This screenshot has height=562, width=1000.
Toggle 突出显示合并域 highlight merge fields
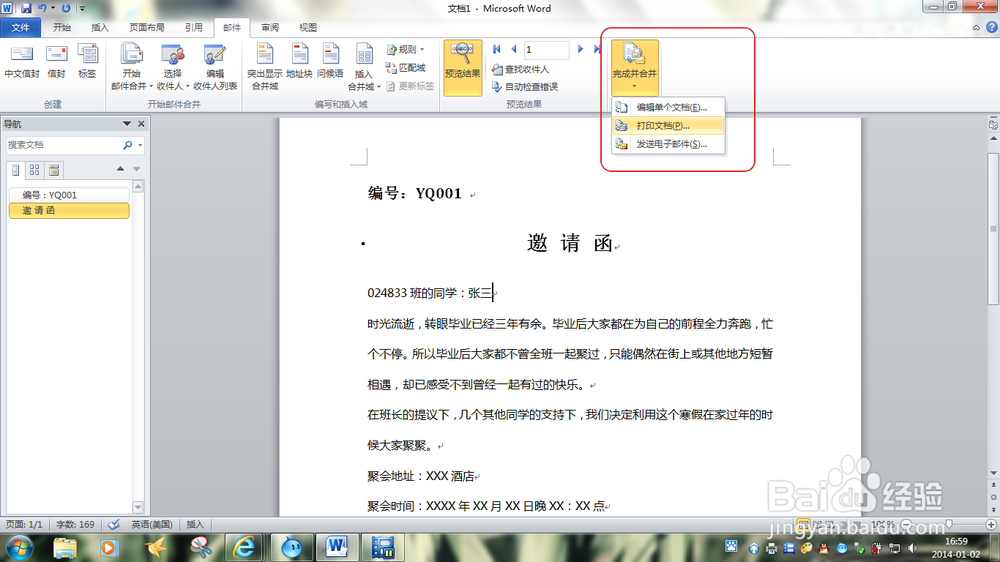pos(265,68)
